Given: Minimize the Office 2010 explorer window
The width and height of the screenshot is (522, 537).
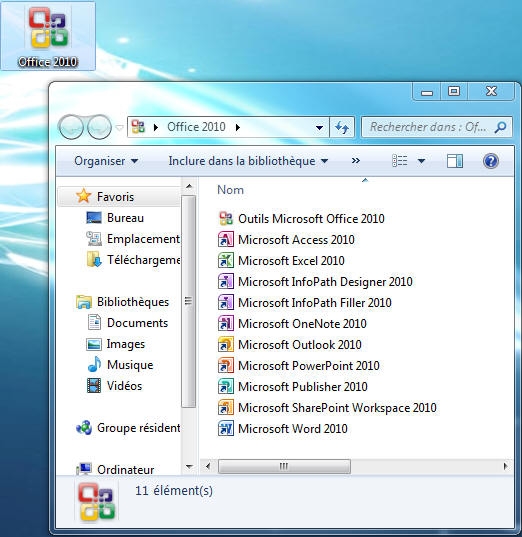Looking at the screenshot, I should [x=427, y=91].
